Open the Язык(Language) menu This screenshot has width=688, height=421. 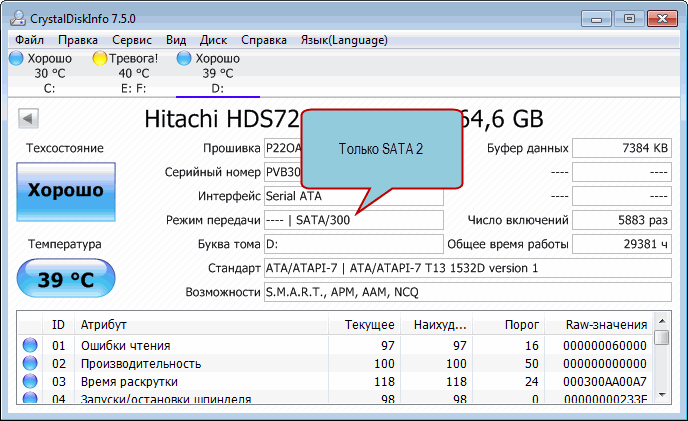click(x=344, y=40)
